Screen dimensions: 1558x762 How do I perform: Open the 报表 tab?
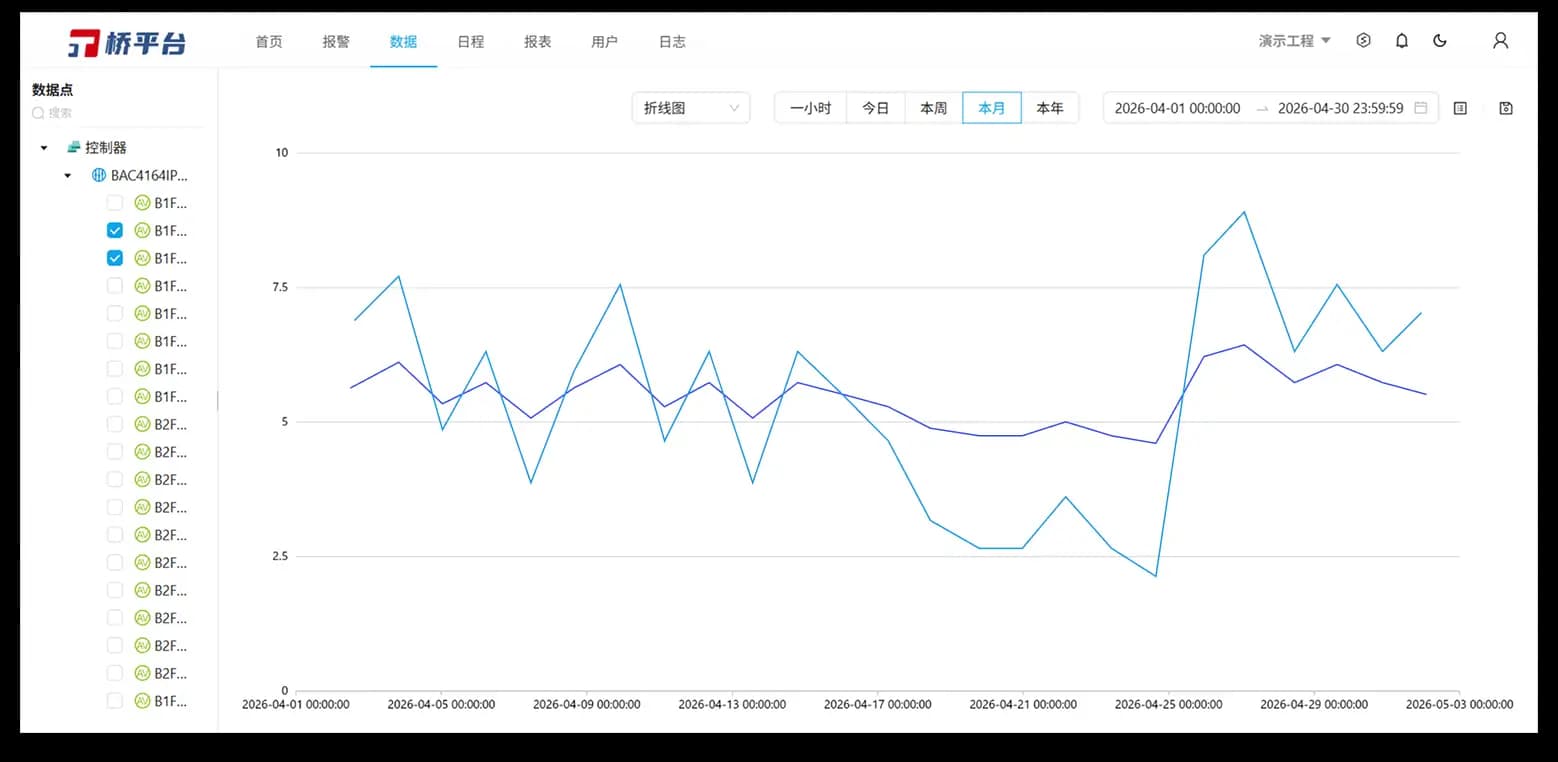(x=537, y=42)
